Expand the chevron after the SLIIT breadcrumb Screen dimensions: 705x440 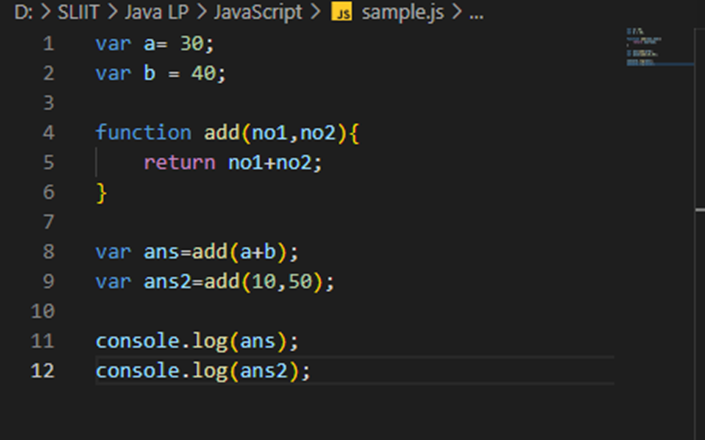112,12
